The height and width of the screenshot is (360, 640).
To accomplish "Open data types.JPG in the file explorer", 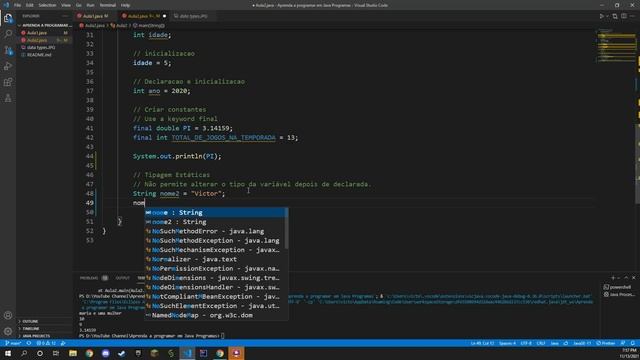I will pyautogui.click(x=41, y=47).
